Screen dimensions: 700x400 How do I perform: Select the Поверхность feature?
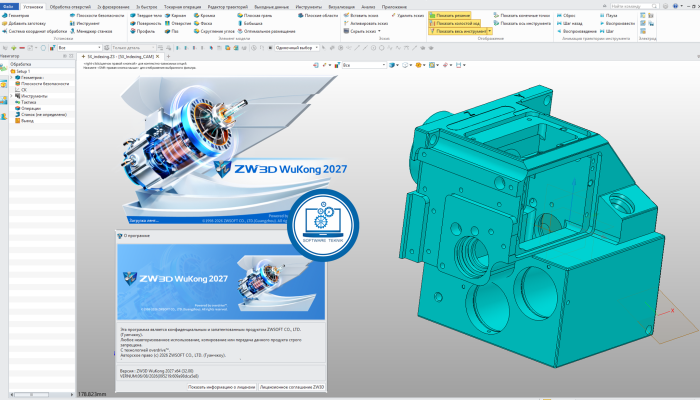click(146, 23)
